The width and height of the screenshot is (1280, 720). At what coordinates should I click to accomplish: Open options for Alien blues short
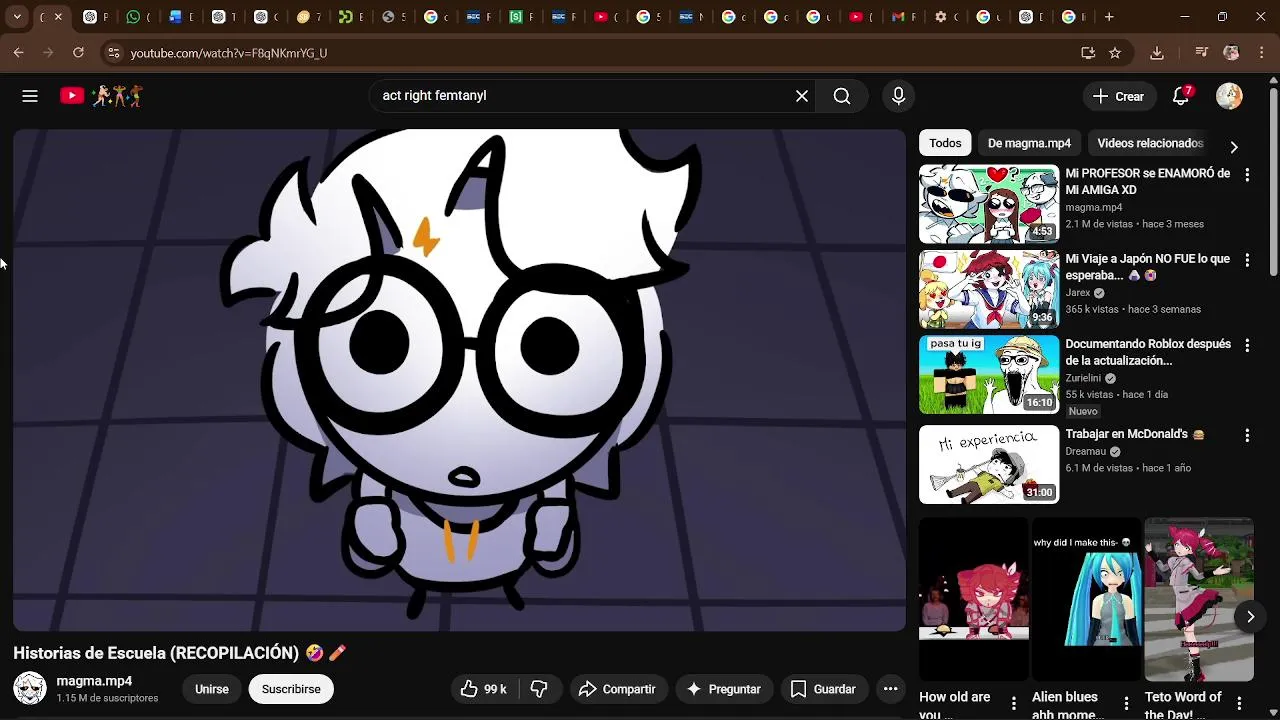[x=1126, y=703]
